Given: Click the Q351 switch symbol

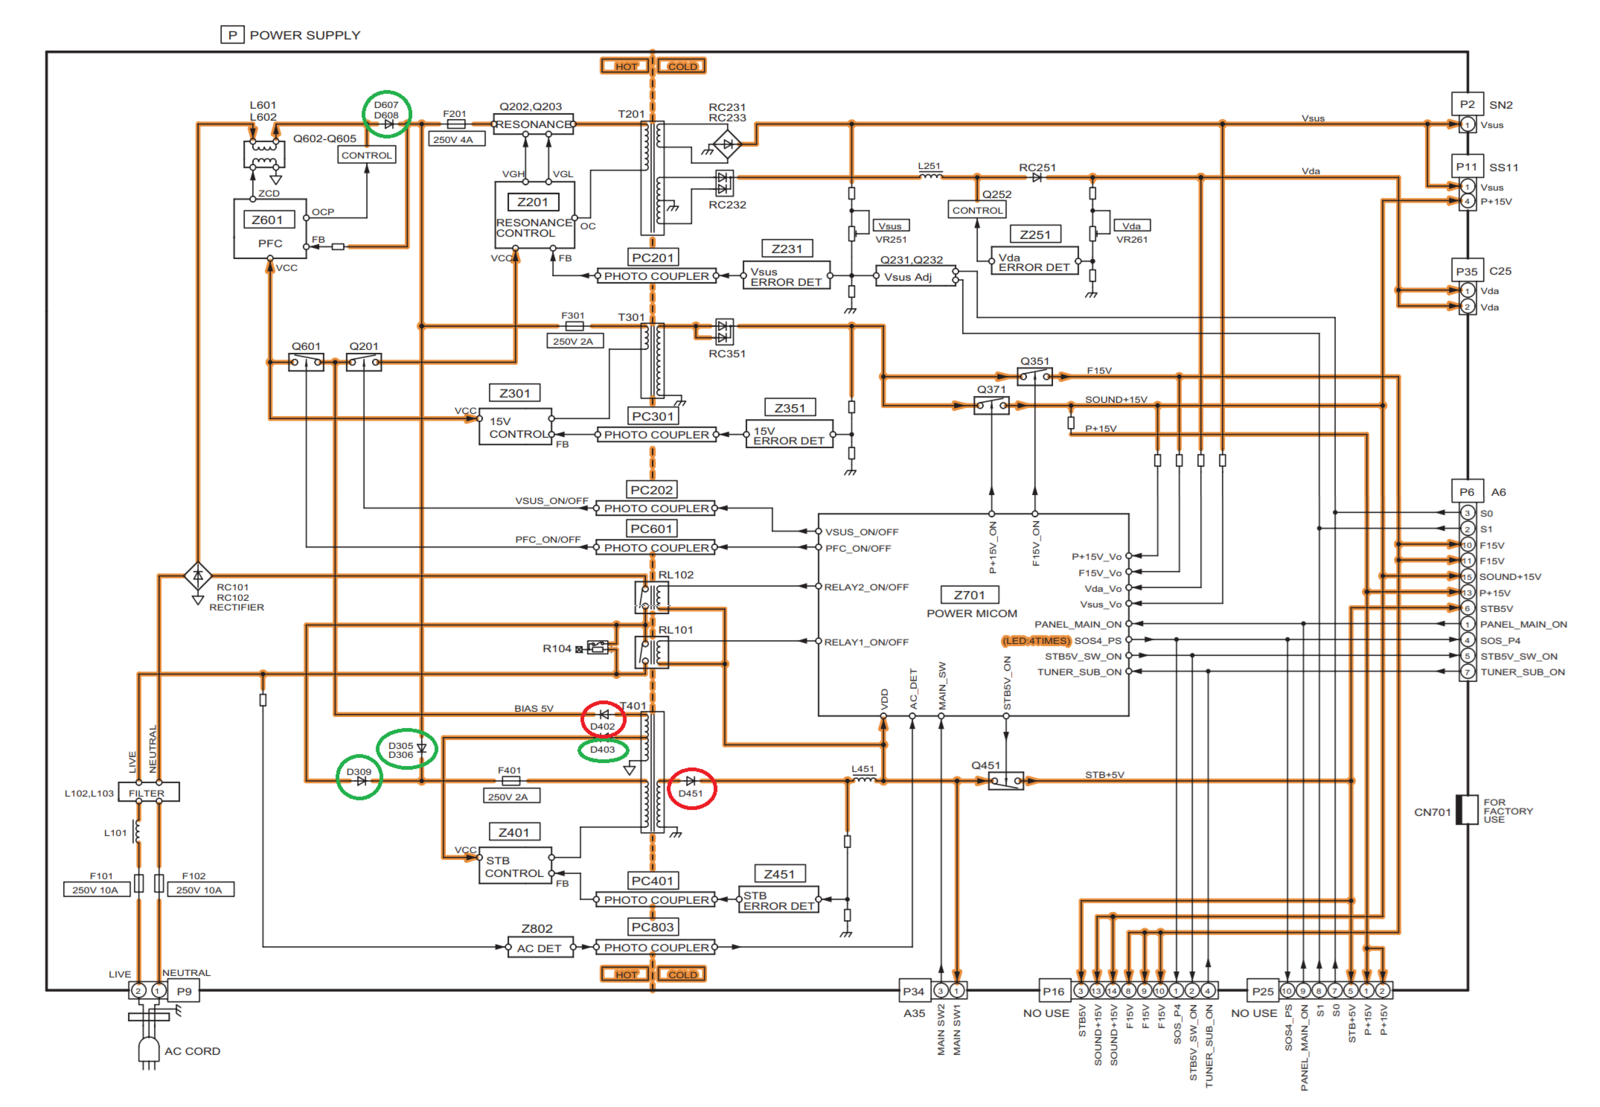Looking at the screenshot, I should tap(1035, 376).
